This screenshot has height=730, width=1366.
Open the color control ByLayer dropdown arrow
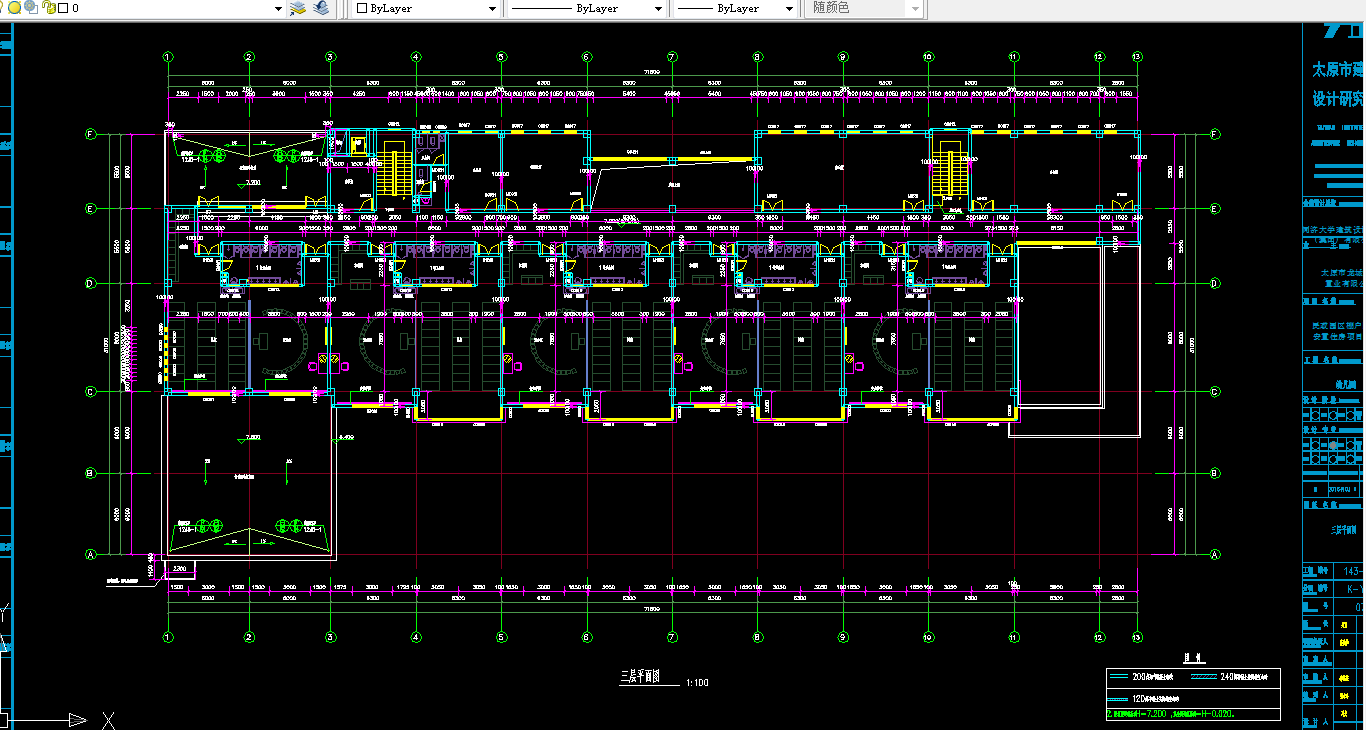tap(492, 8)
